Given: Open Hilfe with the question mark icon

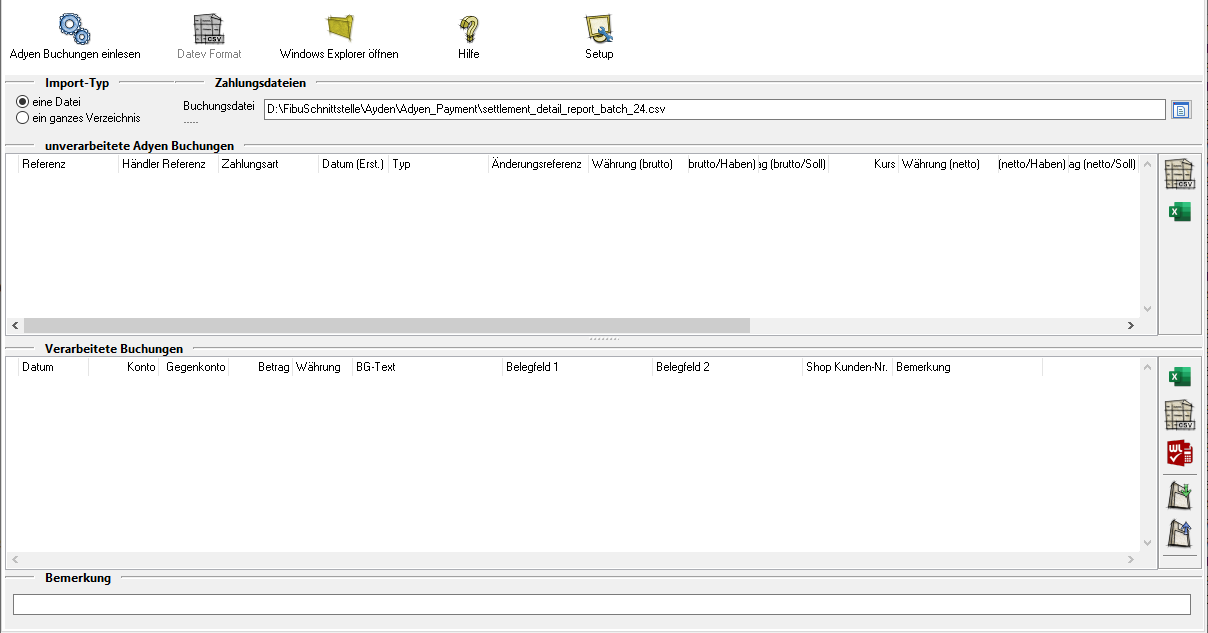Looking at the screenshot, I should click(469, 28).
